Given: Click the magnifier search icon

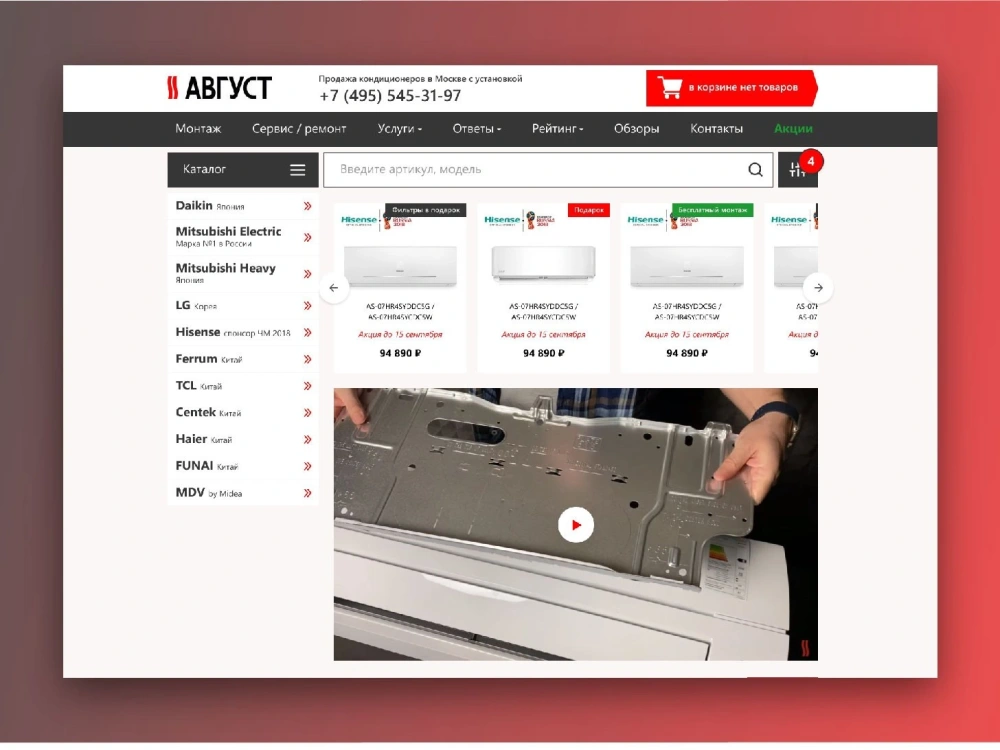Looking at the screenshot, I should [756, 170].
